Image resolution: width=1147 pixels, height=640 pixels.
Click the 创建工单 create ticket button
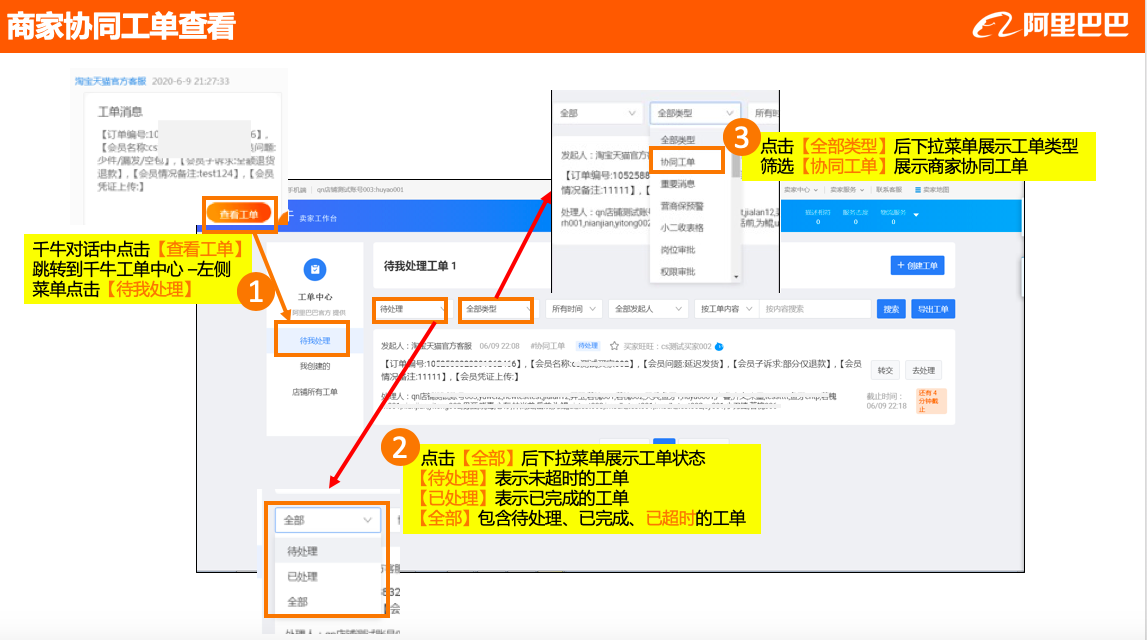[917, 266]
